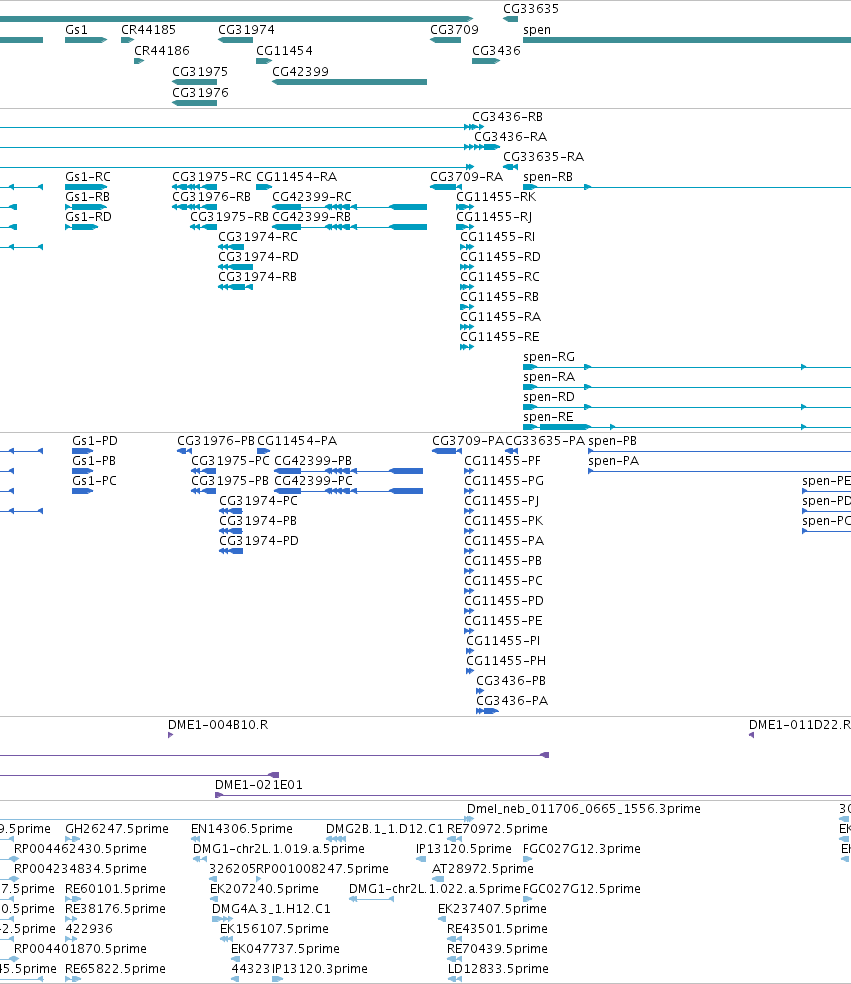
Task: Click the RE43501.5prime EST label
Action: tap(498, 929)
